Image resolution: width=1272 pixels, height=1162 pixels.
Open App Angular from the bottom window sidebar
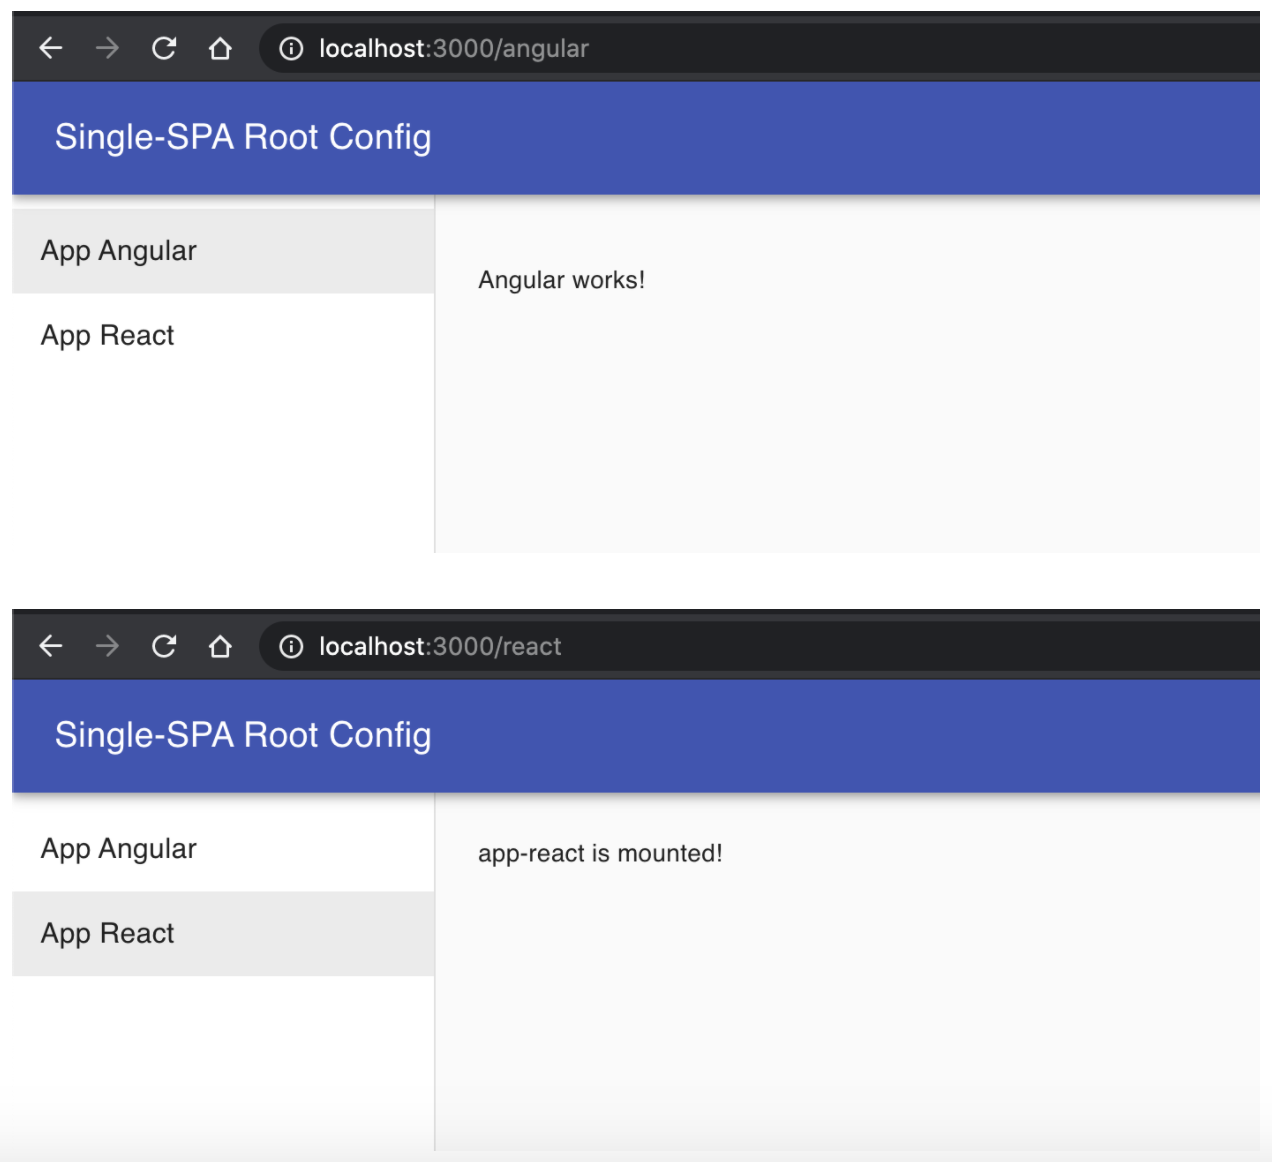118,848
